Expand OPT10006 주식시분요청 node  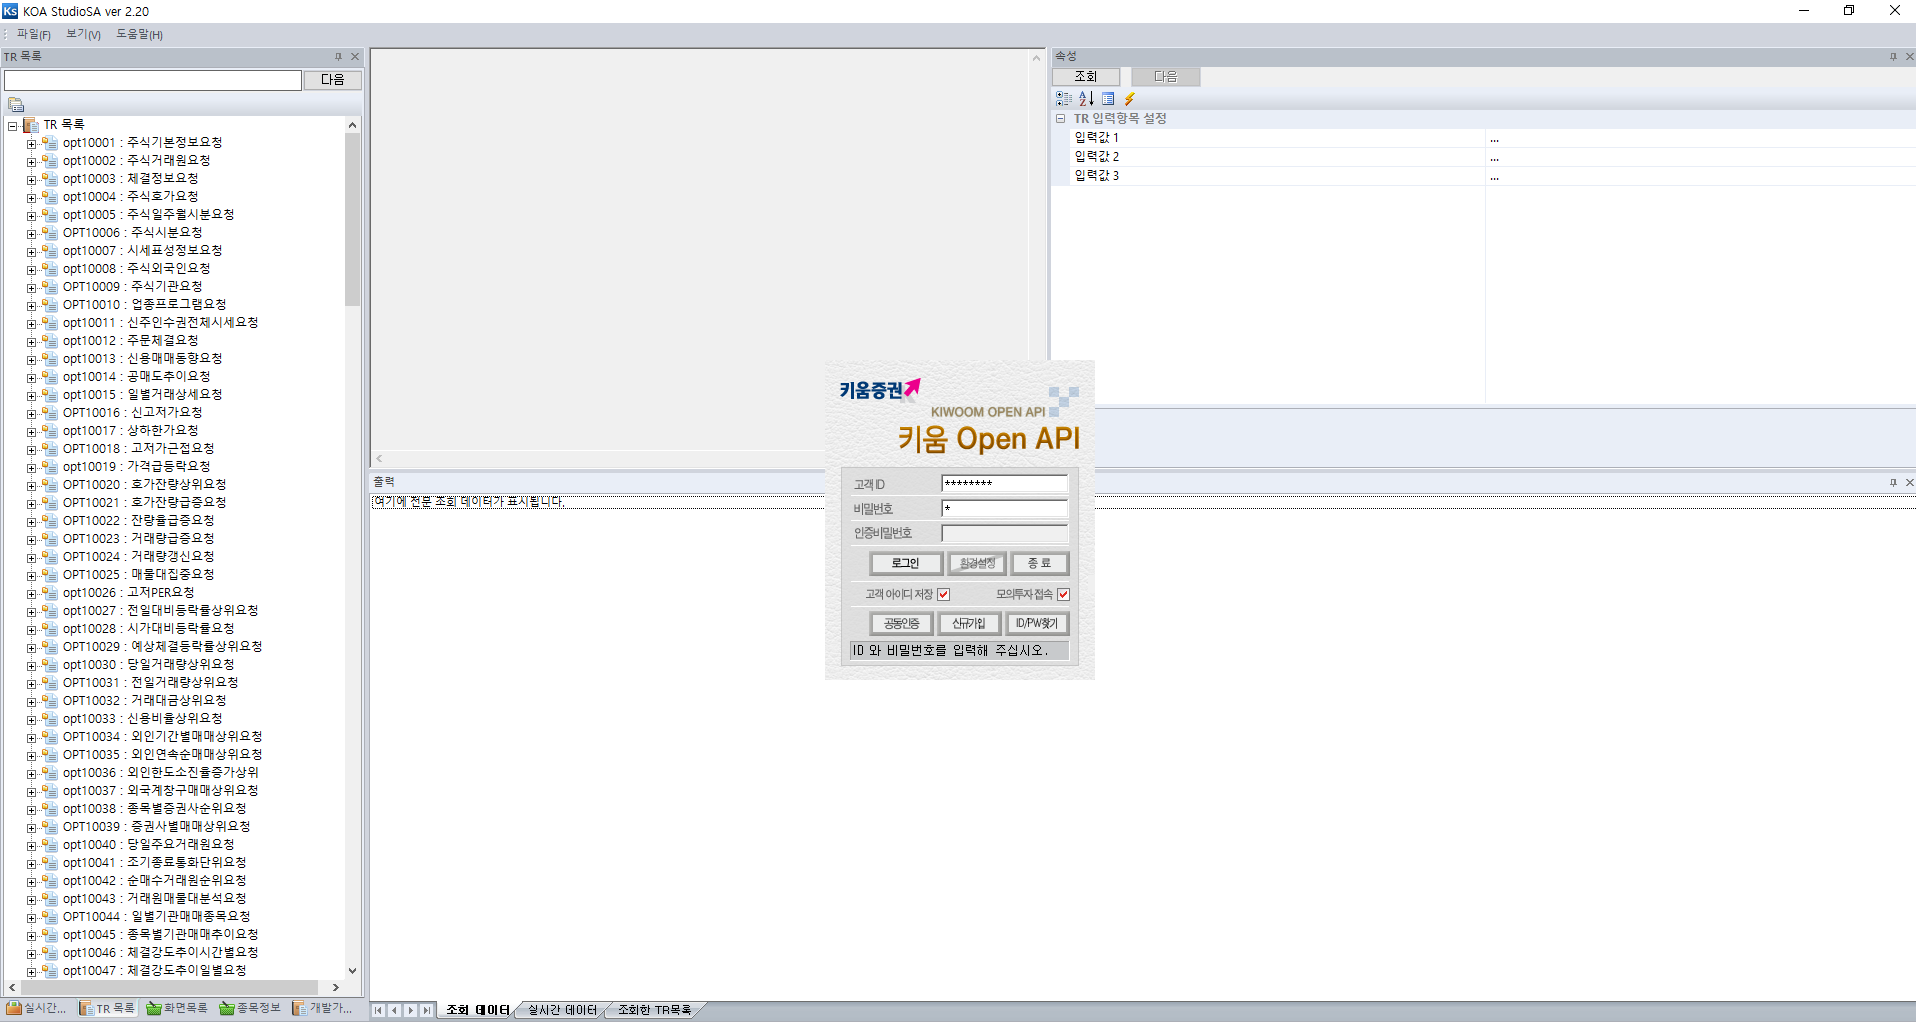pyautogui.click(x=31, y=234)
